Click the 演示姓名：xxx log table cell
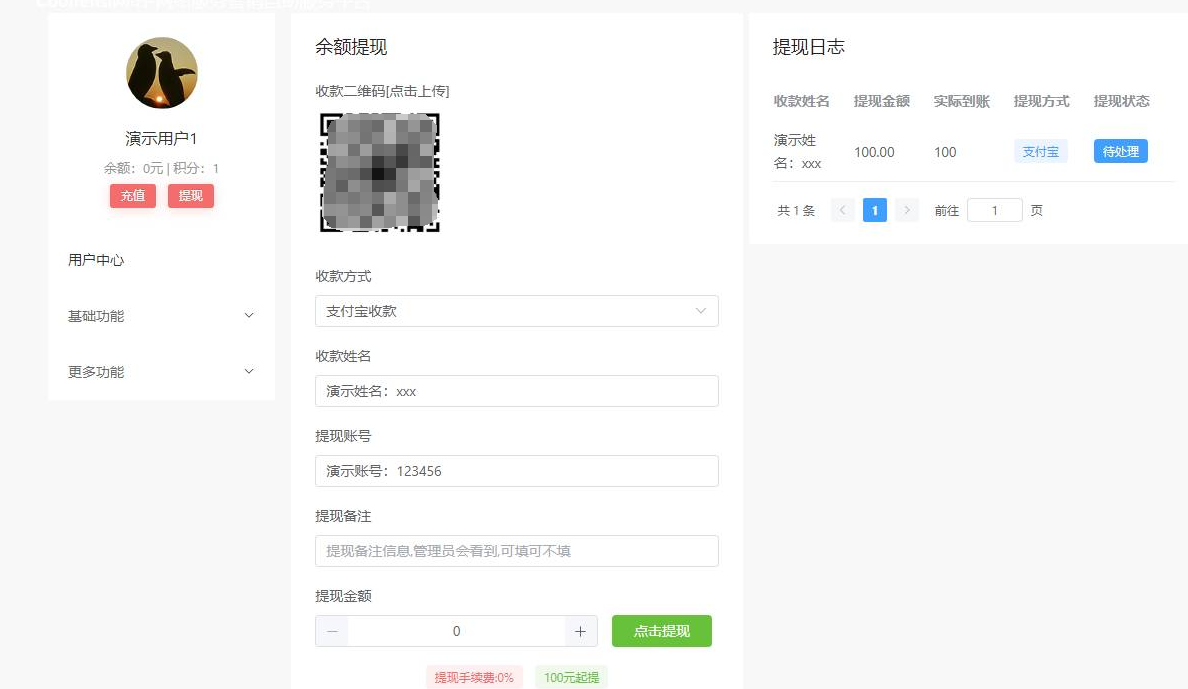This screenshot has width=1188, height=689. 797,152
